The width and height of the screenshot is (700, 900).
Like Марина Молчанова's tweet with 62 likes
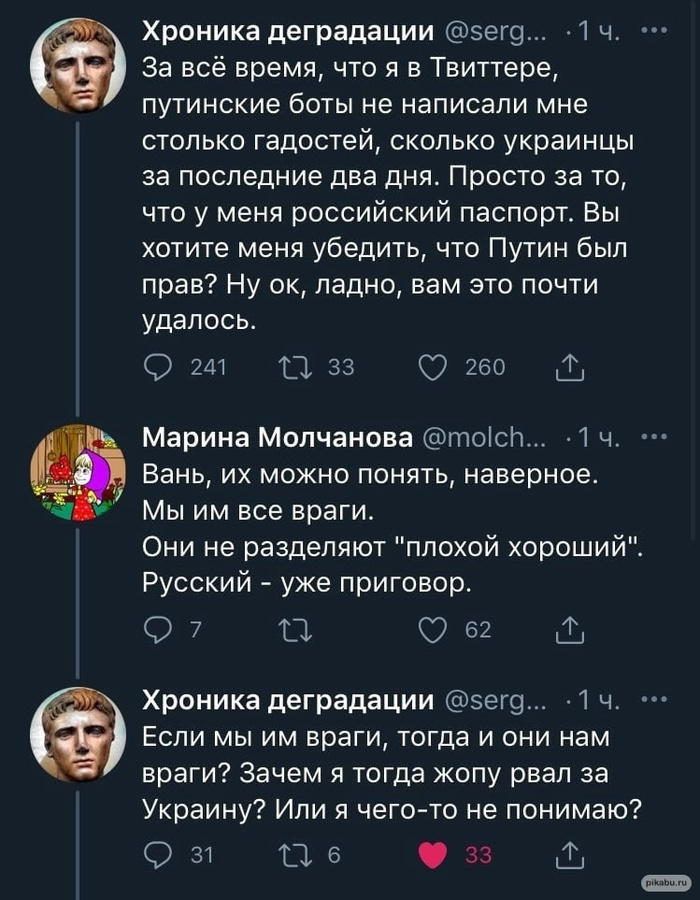[432, 629]
